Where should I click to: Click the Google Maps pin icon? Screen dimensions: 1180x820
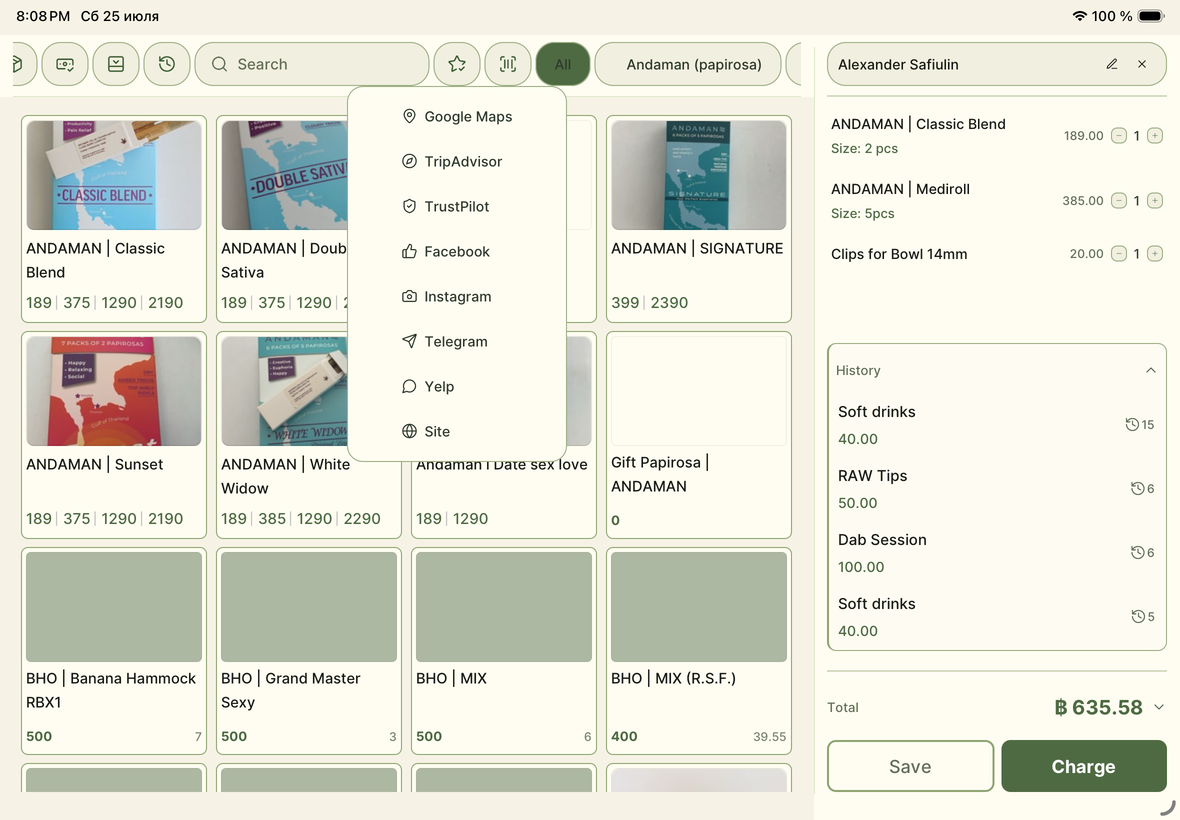pyautogui.click(x=409, y=117)
